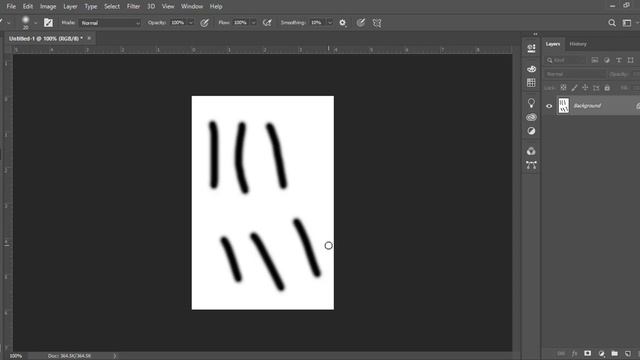Image resolution: width=640 pixels, height=360 pixels.
Task: Add layer mask icon
Action: (588, 353)
